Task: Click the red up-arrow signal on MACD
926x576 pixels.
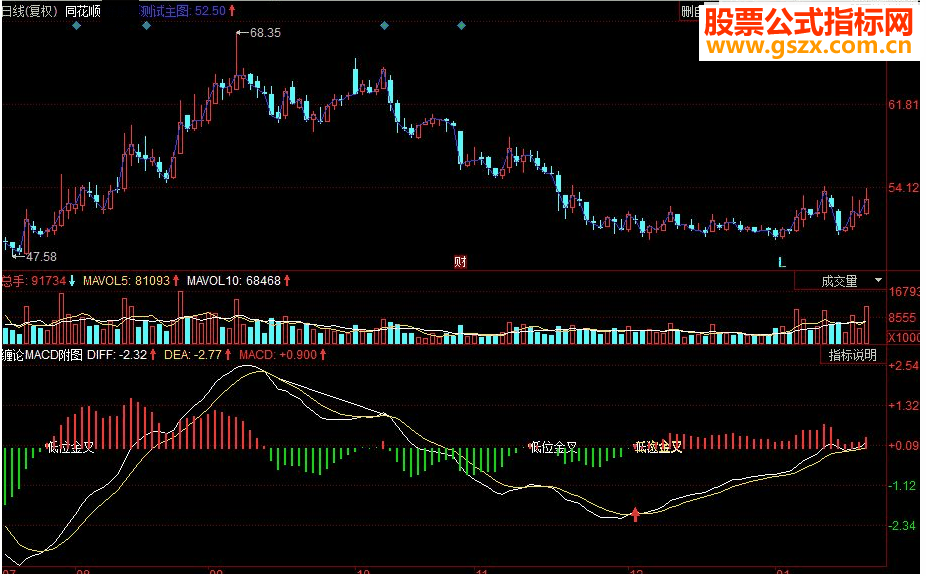Action: tap(635, 514)
